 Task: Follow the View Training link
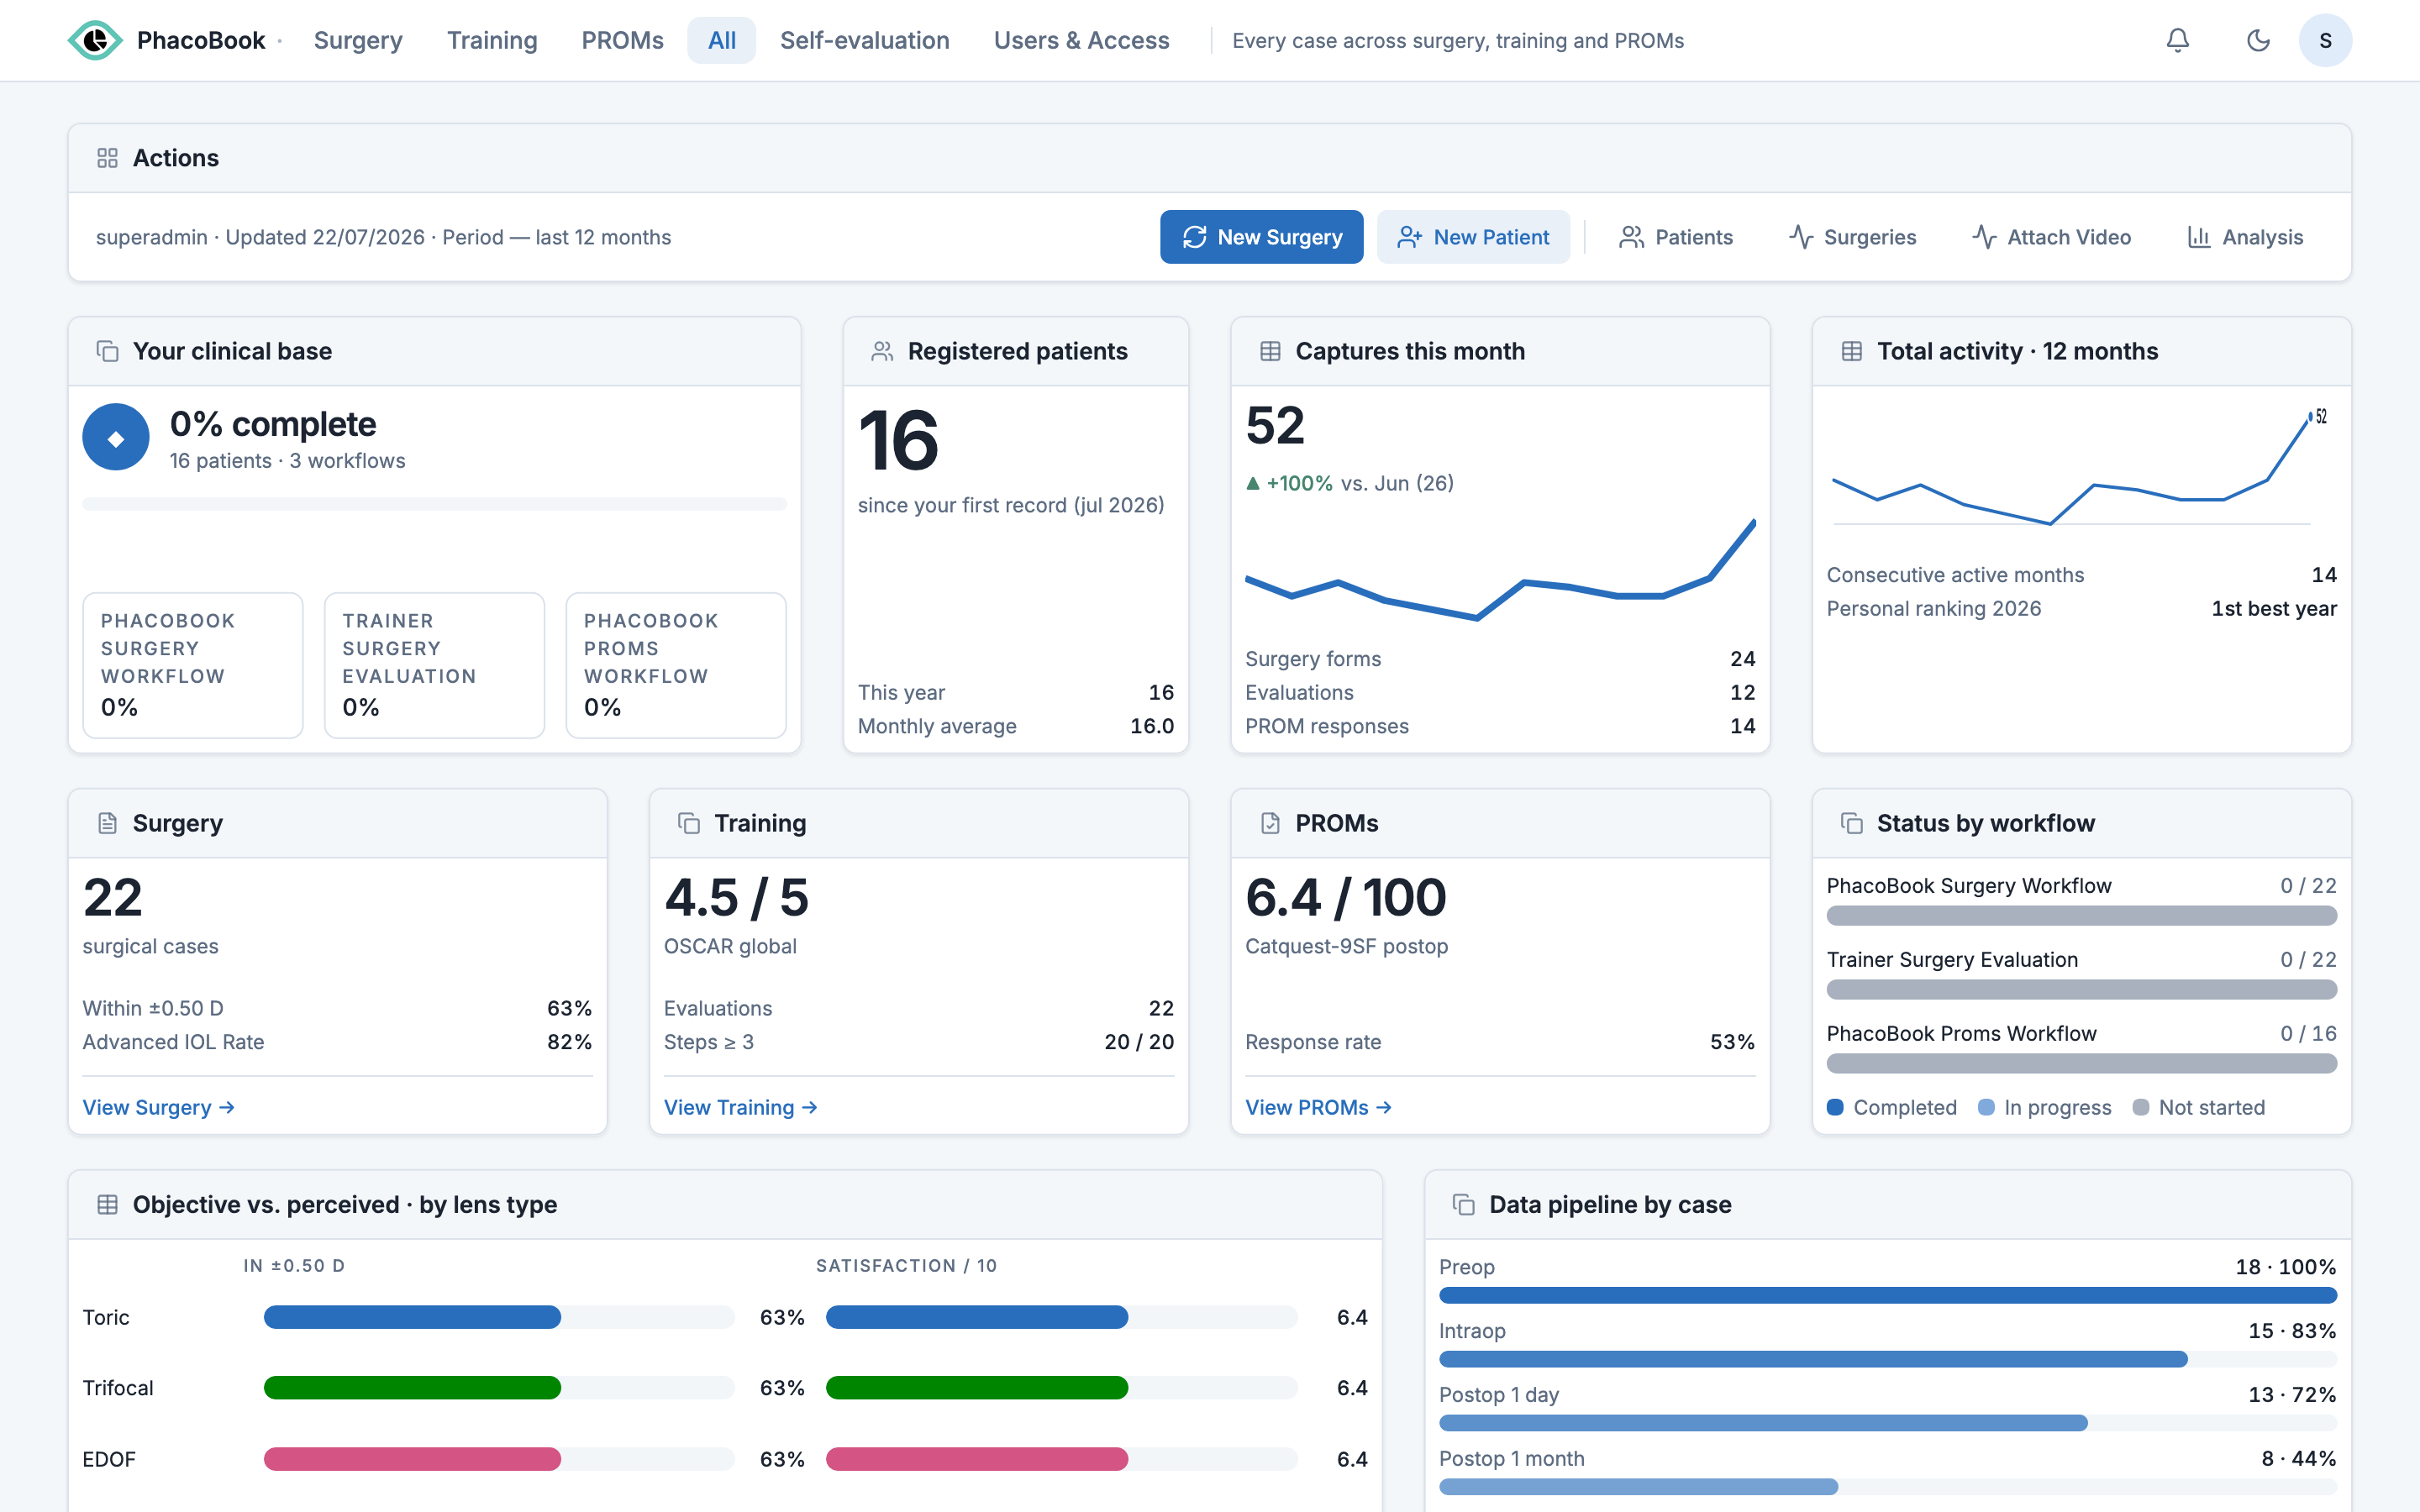click(x=741, y=1107)
